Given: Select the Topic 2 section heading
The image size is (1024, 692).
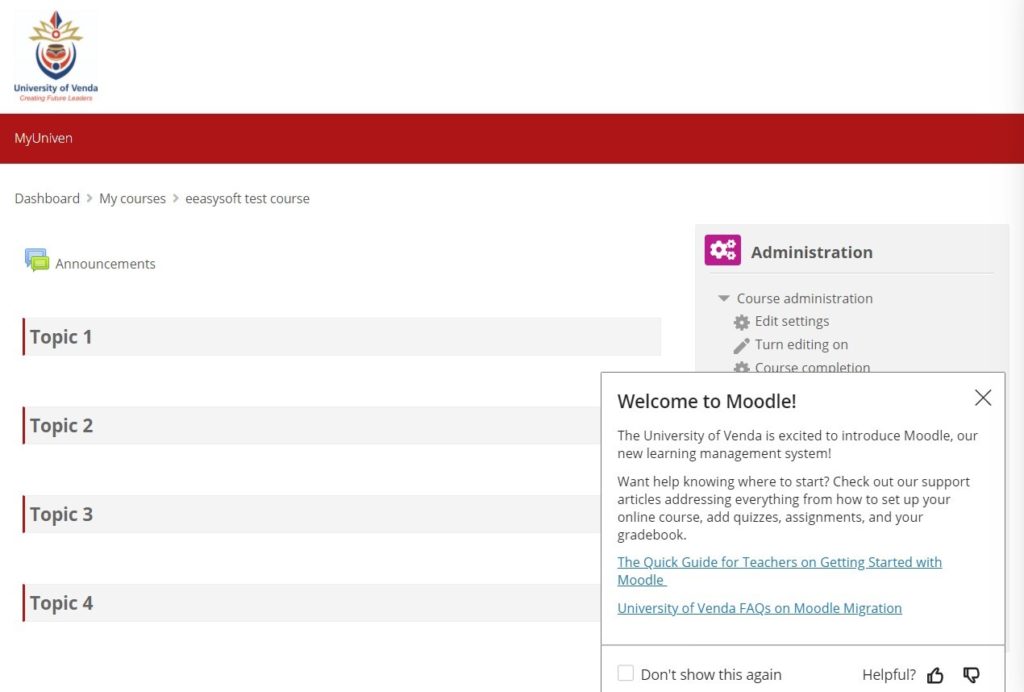Looking at the screenshot, I should [x=61, y=426].
